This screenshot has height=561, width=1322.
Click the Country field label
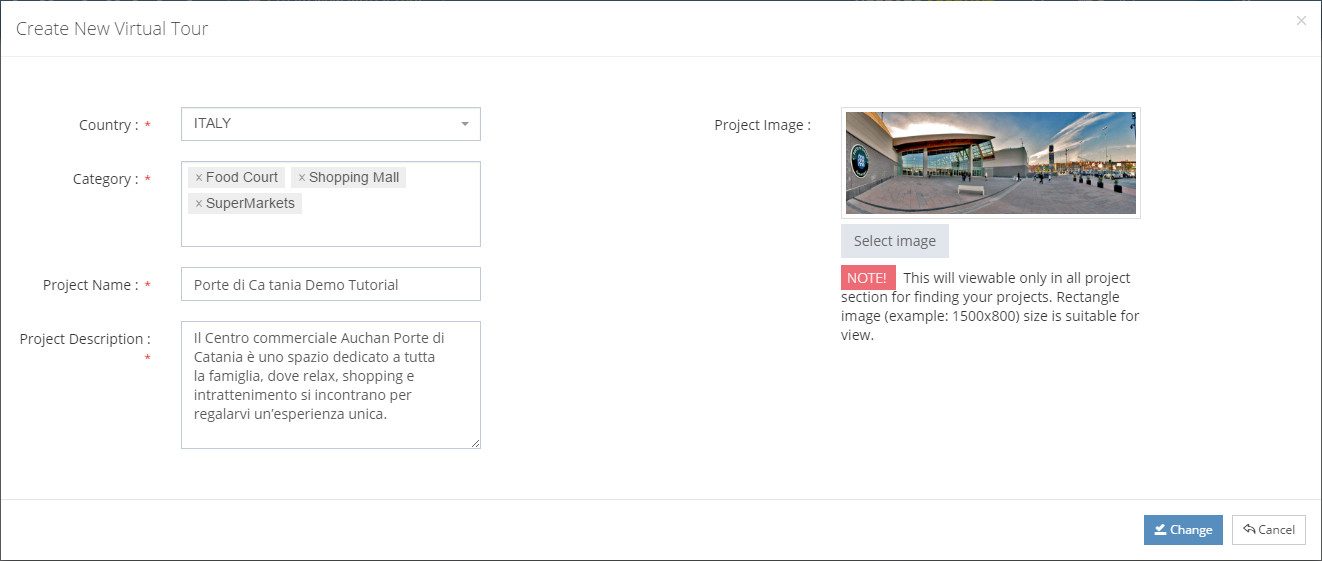point(109,125)
